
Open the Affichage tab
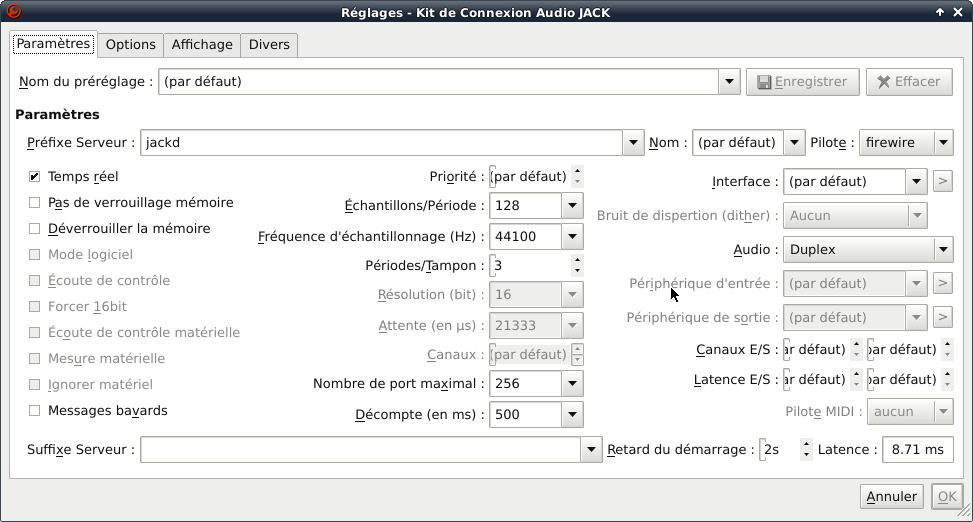202,45
